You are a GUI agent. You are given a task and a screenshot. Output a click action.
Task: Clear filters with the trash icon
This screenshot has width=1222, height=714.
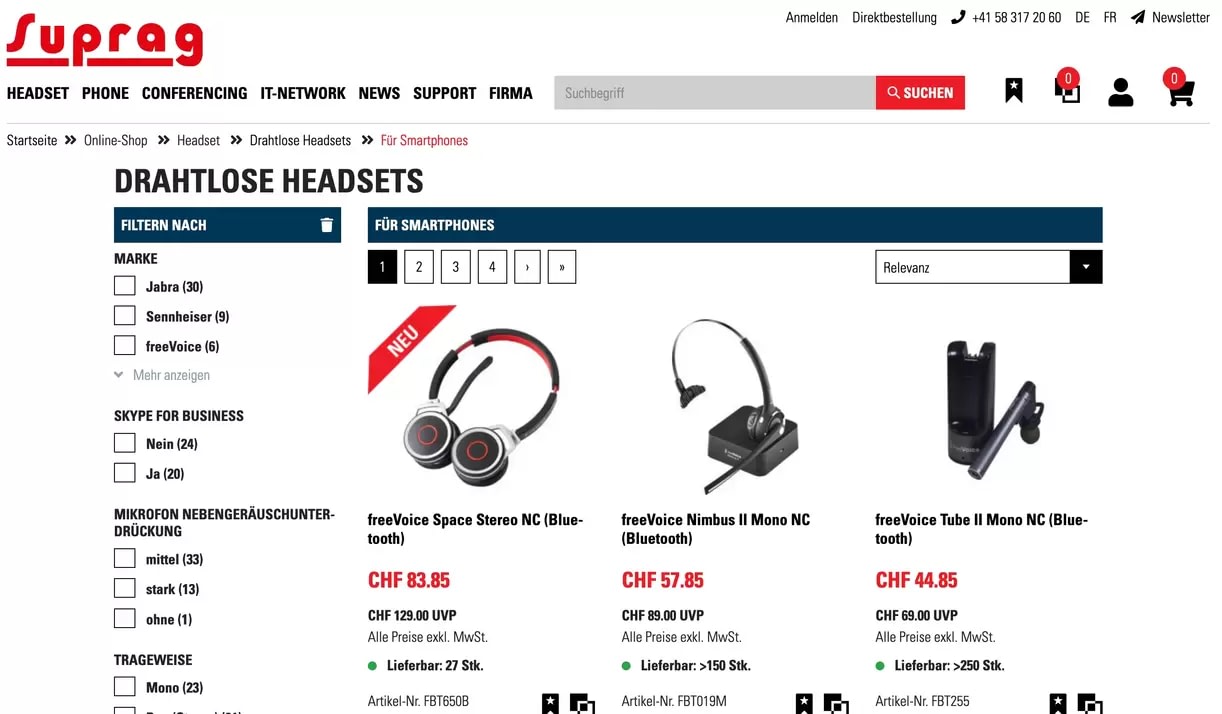click(326, 225)
